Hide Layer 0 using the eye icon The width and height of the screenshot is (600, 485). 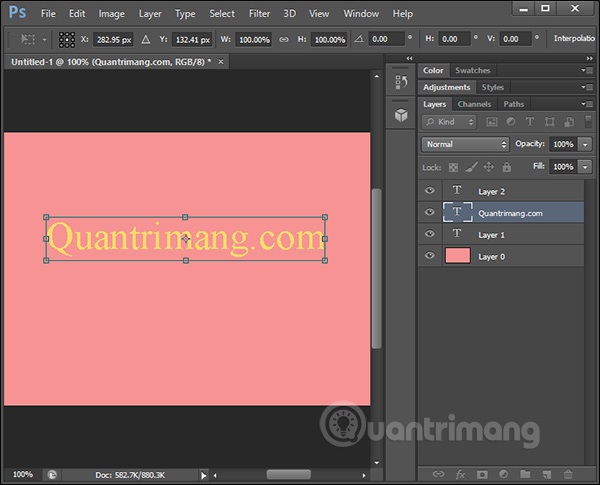(430, 256)
